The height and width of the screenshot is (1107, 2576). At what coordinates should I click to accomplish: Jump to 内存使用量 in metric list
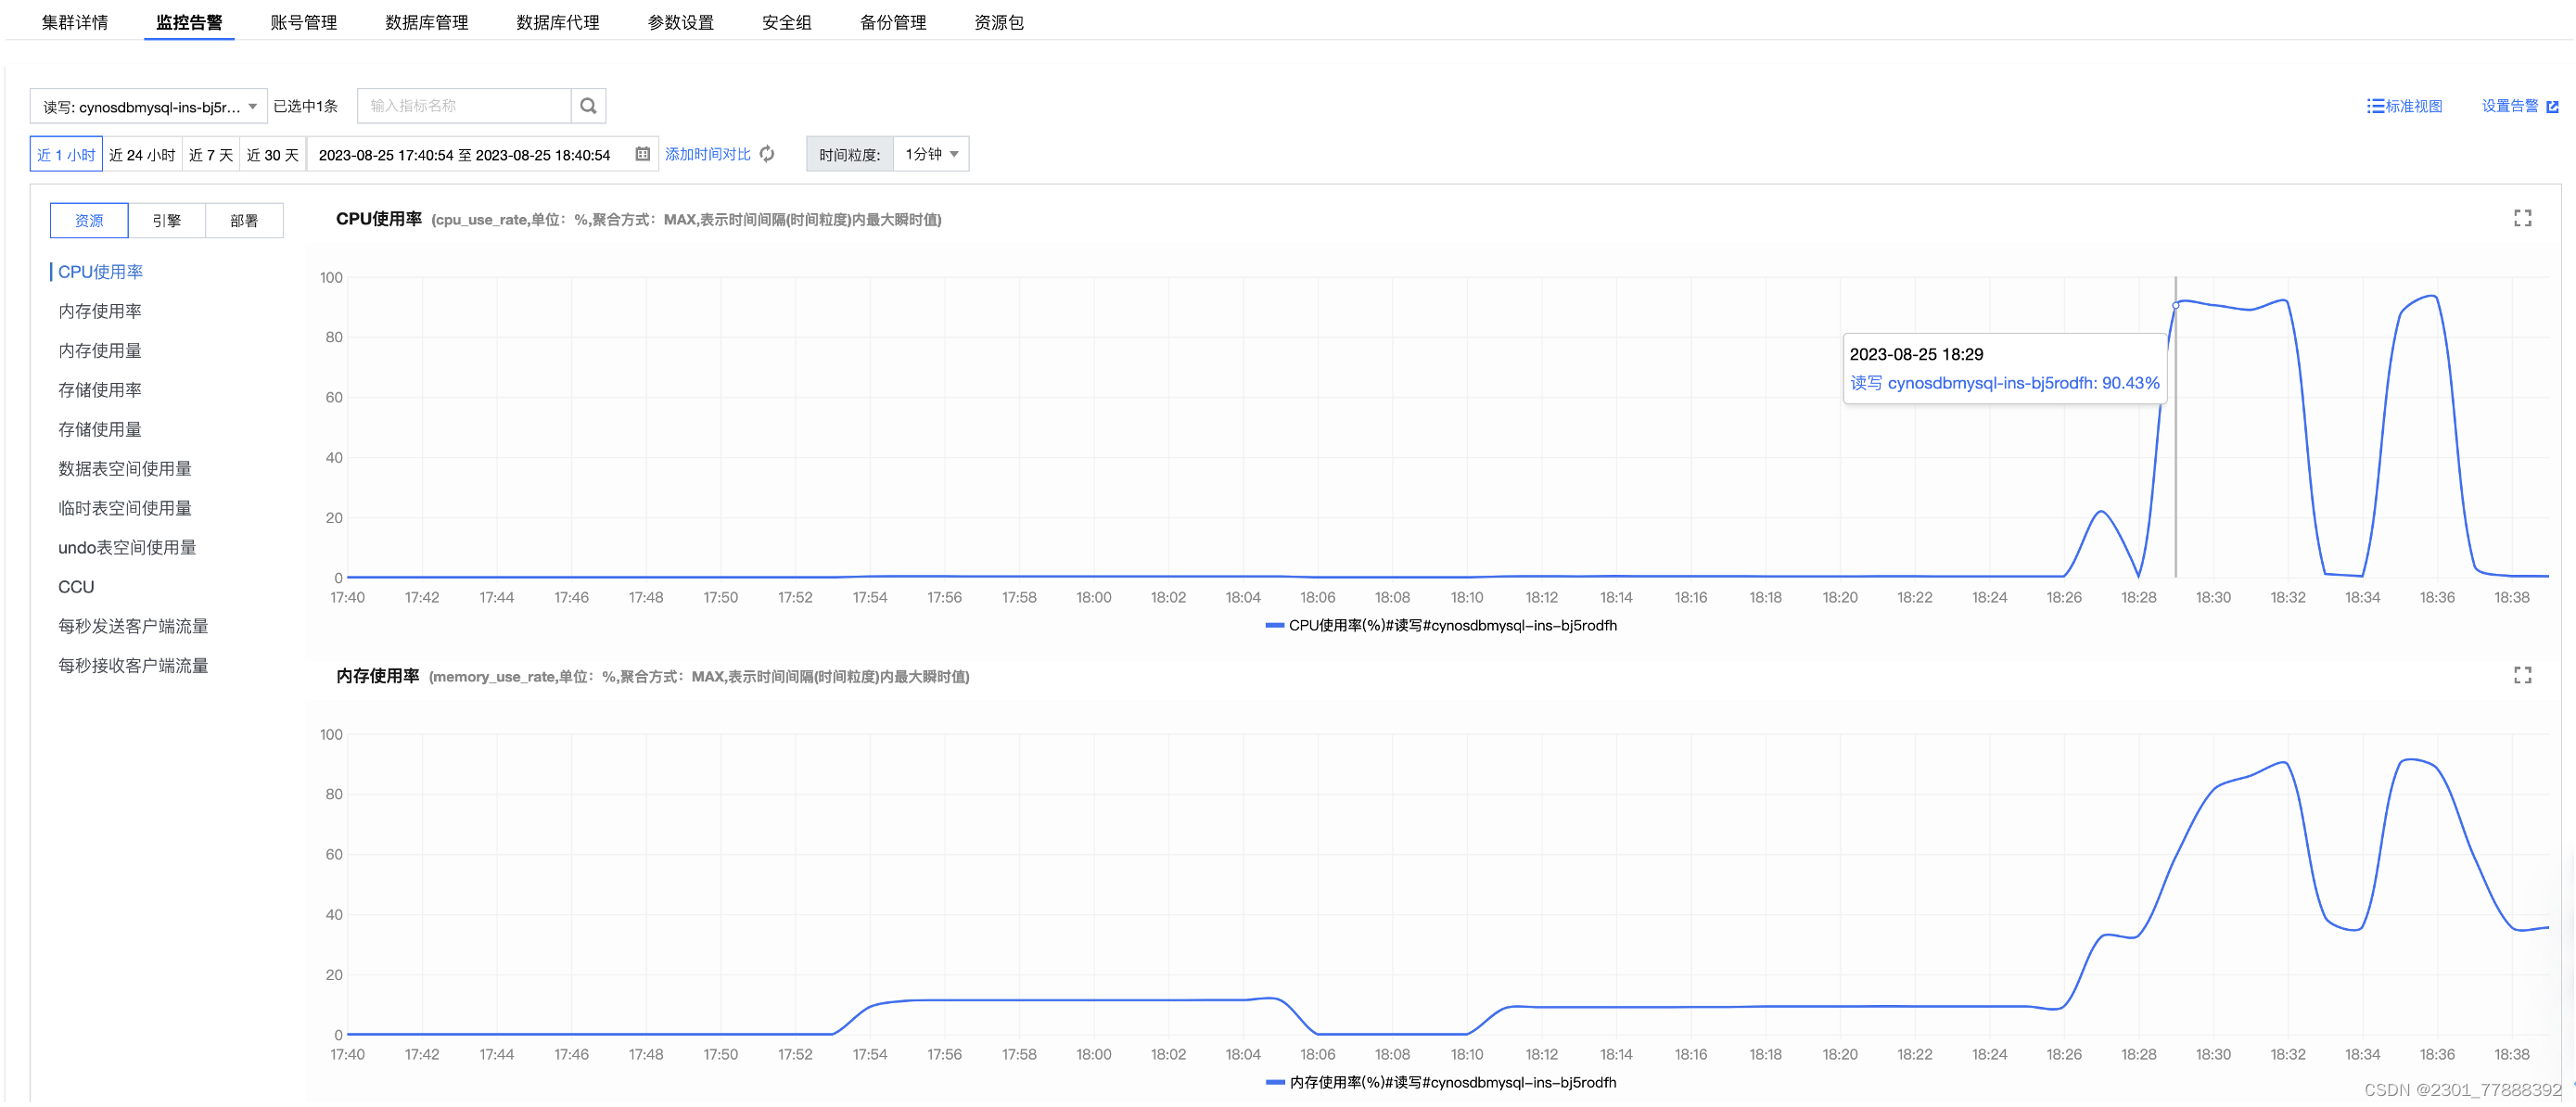point(100,350)
